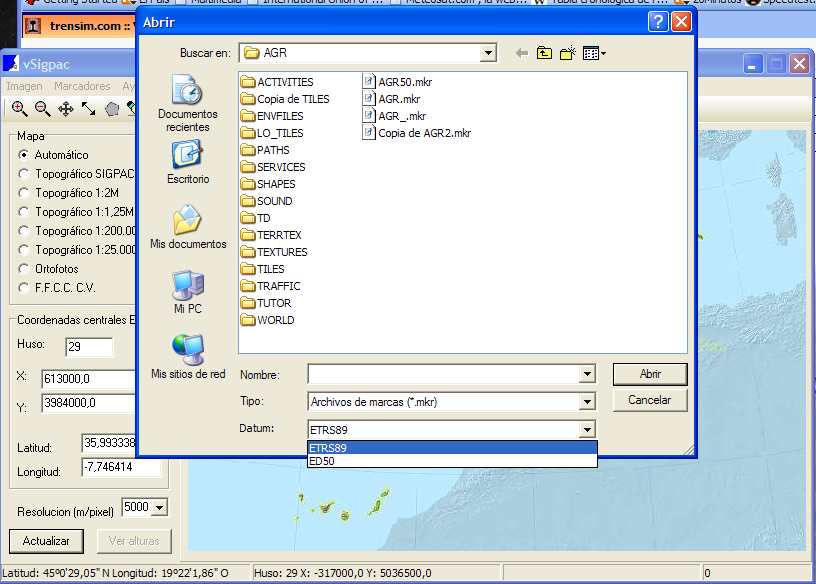Select Topográfico 1:2M radio button
816x584 pixels.
click(x=24, y=193)
